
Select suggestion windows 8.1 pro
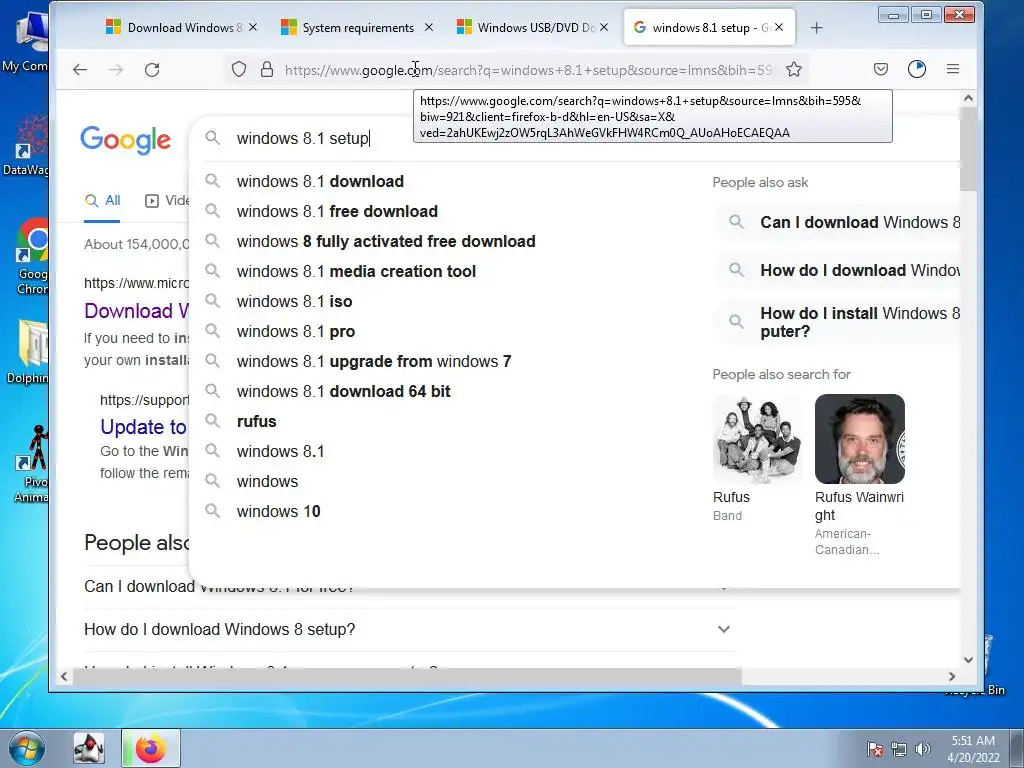[x=296, y=331]
